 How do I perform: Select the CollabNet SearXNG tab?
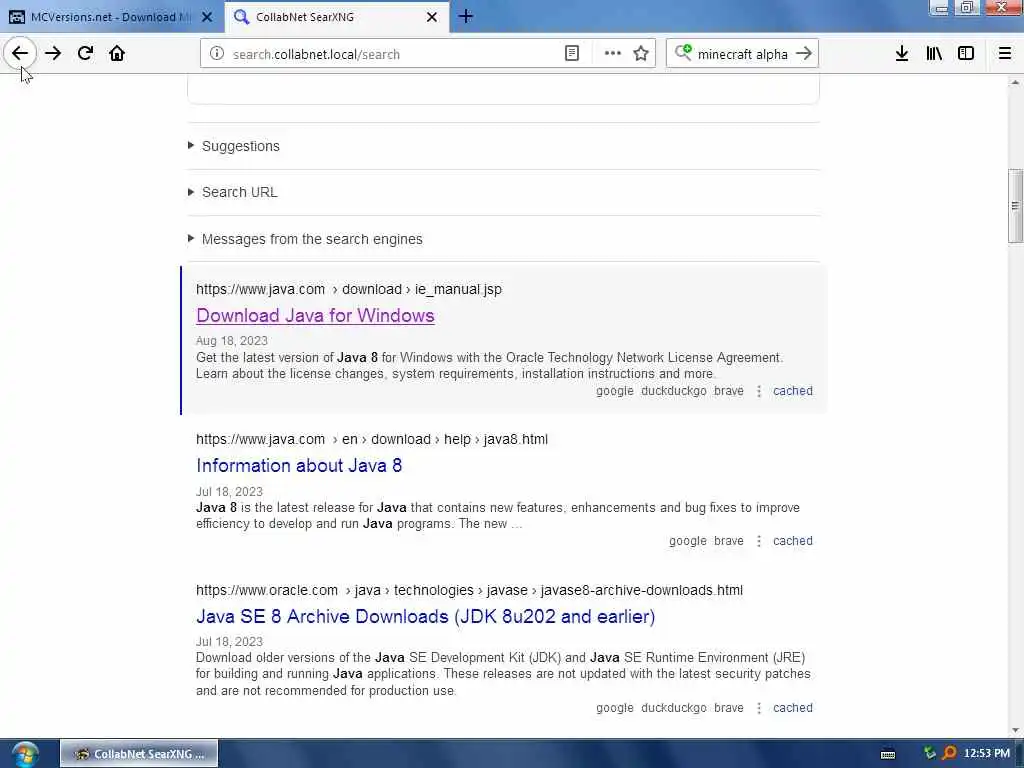(336, 17)
